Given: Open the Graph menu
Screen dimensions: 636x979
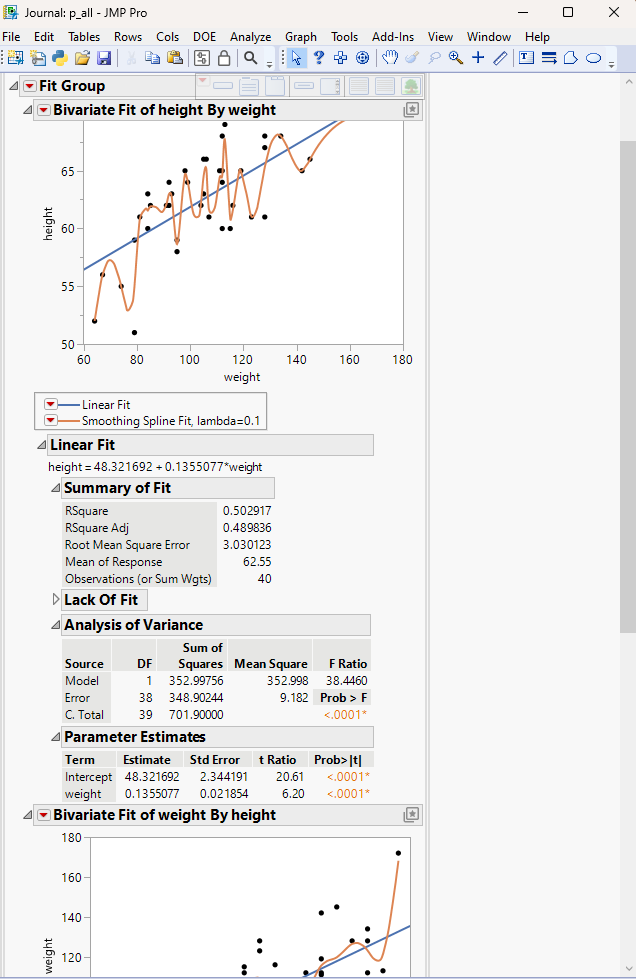Looking at the screenshot, I should 301,37.
